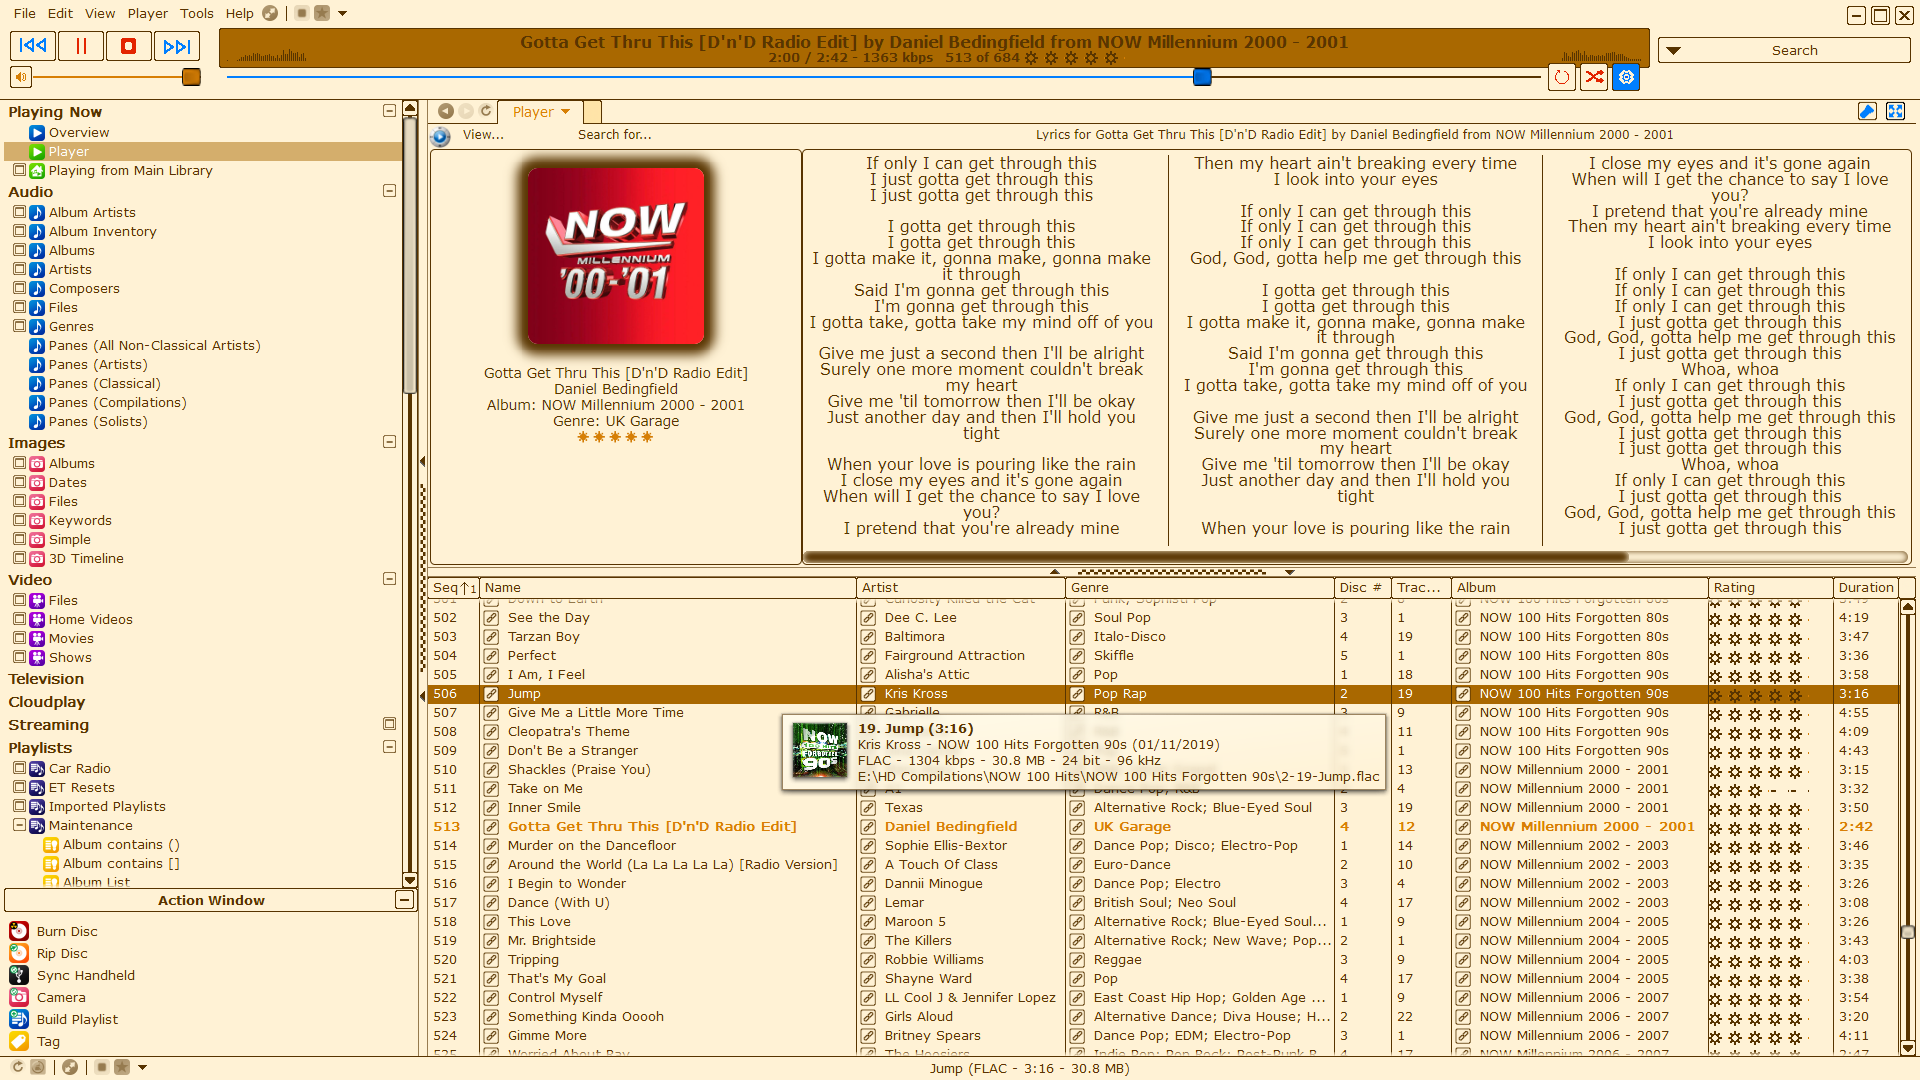Click the Build Playlist icon

(x=19, y=1019)
